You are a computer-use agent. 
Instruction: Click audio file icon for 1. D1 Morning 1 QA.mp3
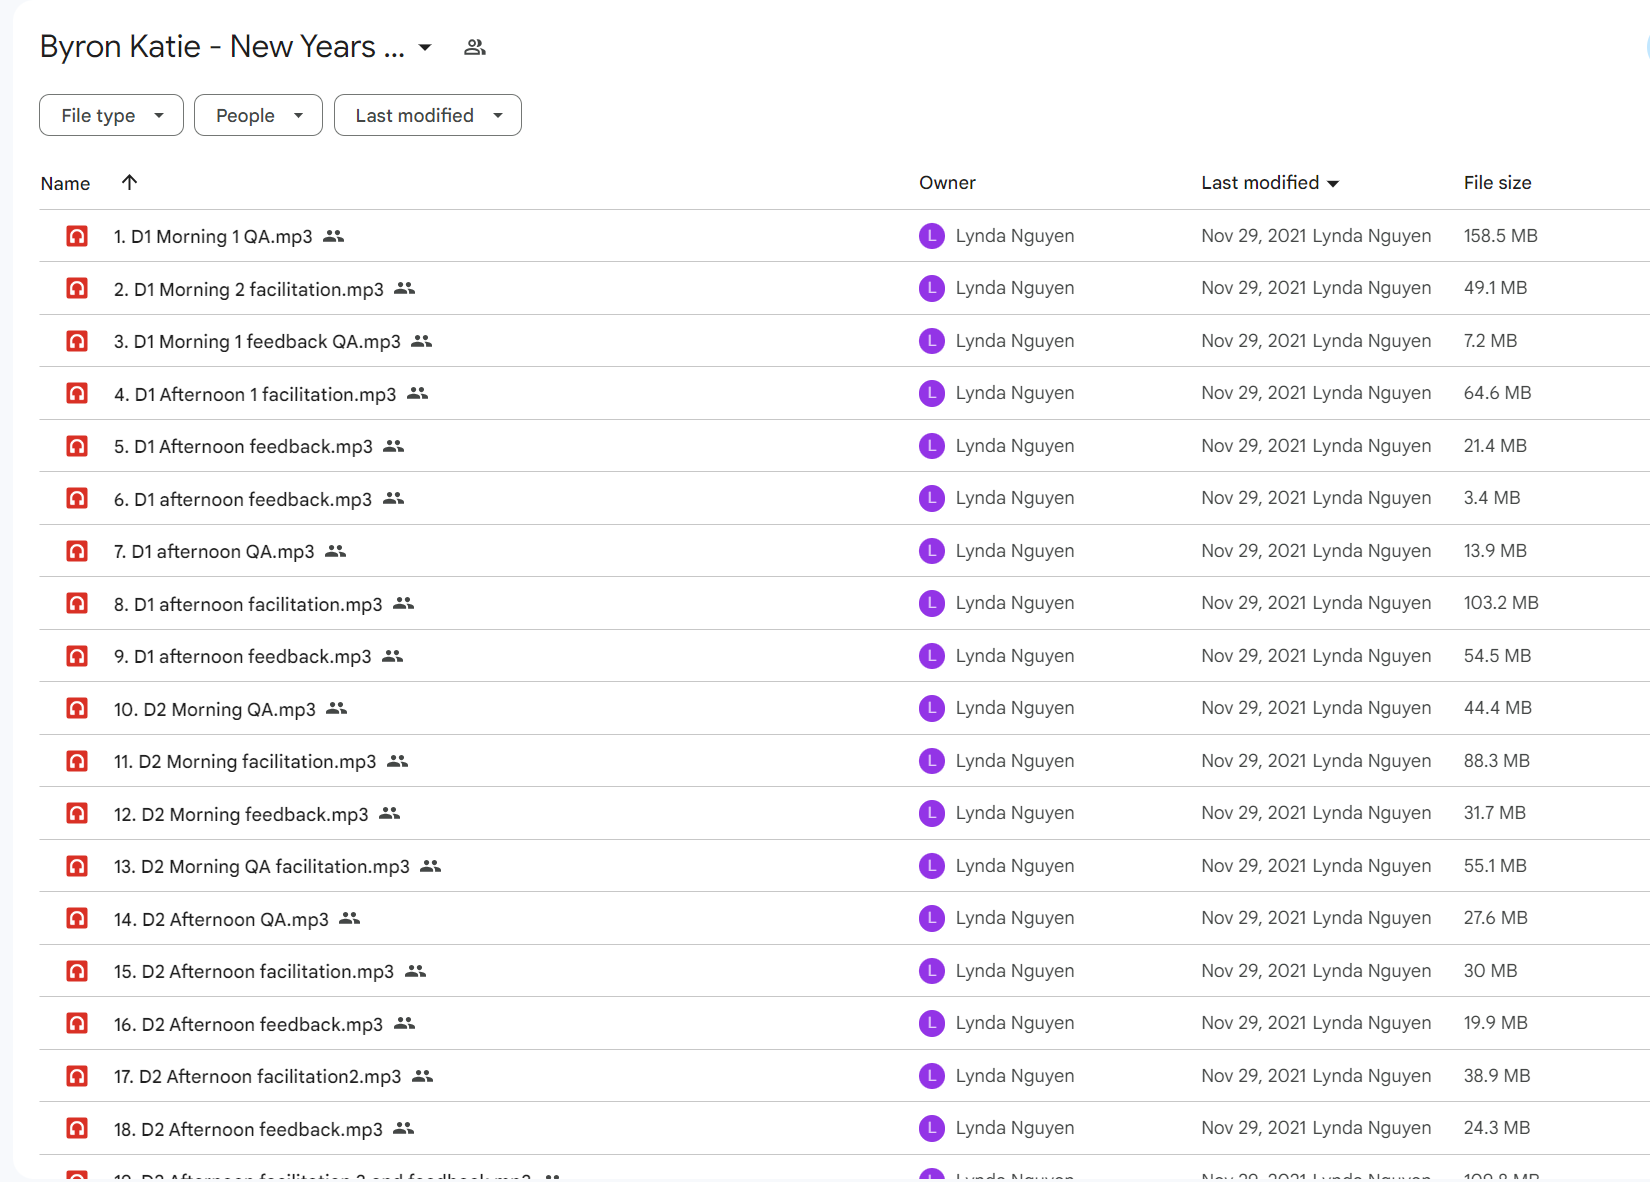77,236
